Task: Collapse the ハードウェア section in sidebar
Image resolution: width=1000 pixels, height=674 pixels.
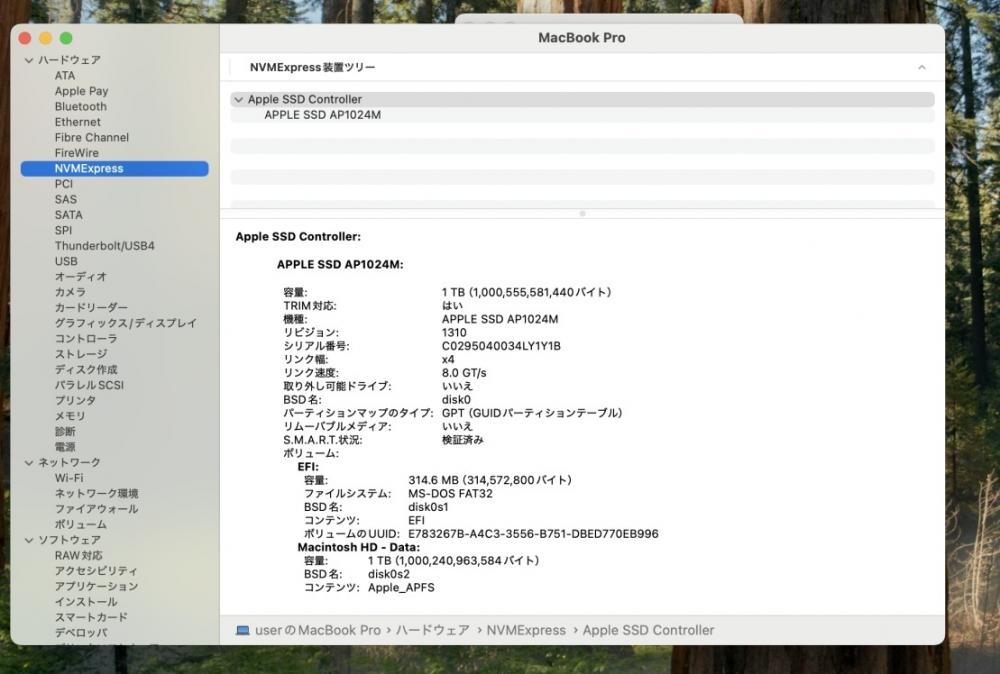Action: 29,60
